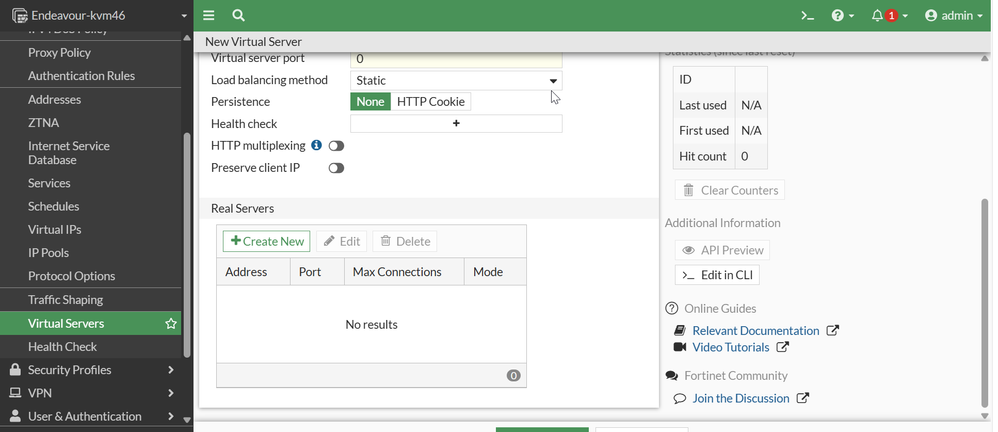This screenshot has height=432, width=998.
Task: Open the Relevant Documentation link
Action: coord(756,331)
